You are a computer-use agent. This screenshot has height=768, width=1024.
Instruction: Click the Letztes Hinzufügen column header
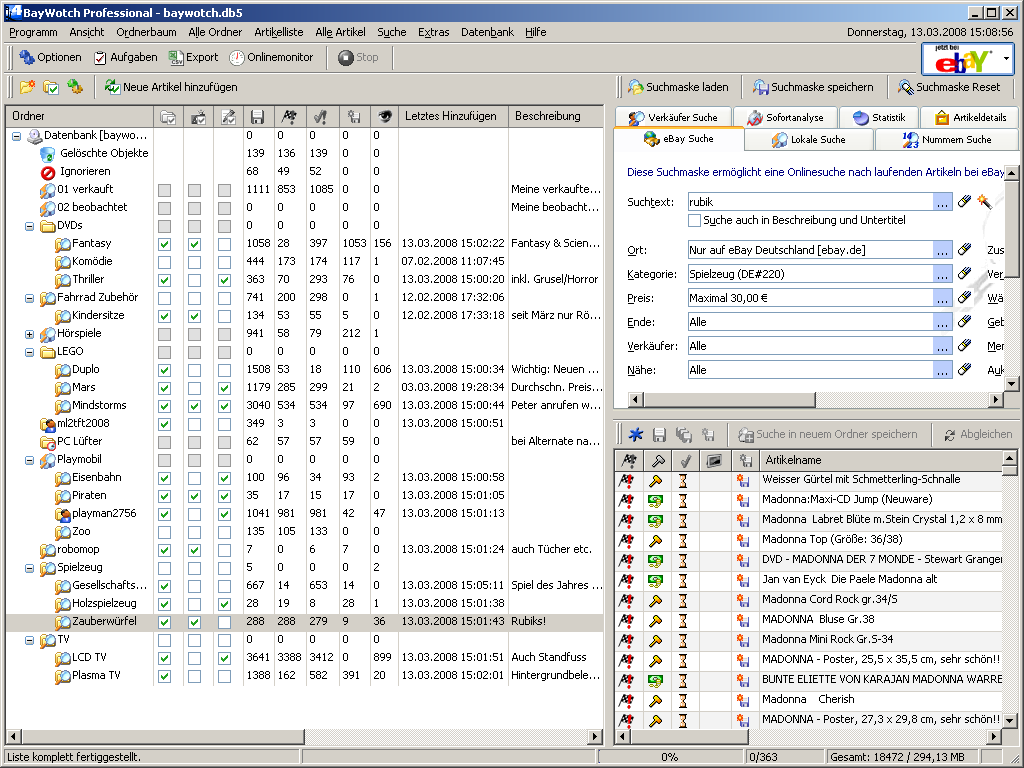point(451,116)
